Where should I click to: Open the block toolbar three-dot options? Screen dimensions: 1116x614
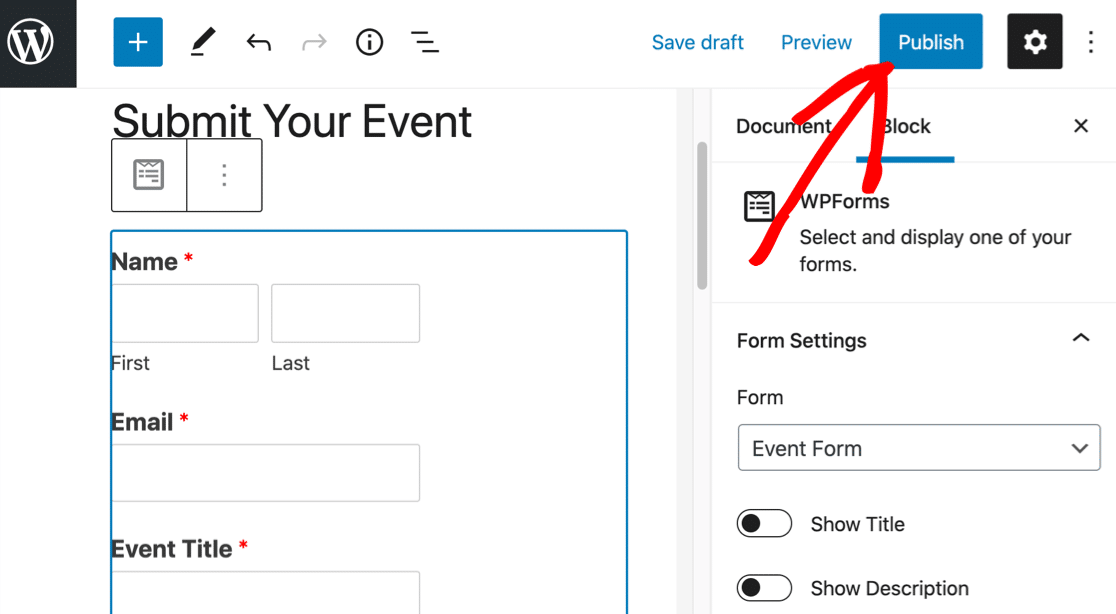(x=224, y=175)
